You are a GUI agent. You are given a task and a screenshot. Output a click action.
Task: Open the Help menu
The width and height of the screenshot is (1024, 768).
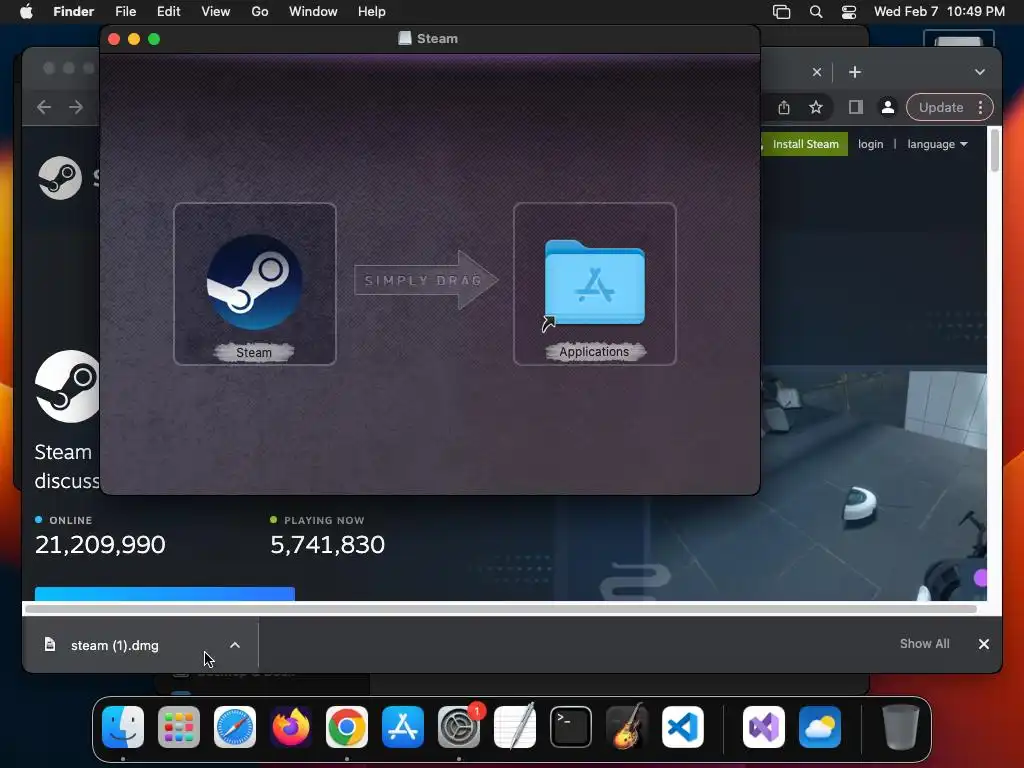point(372,12)
